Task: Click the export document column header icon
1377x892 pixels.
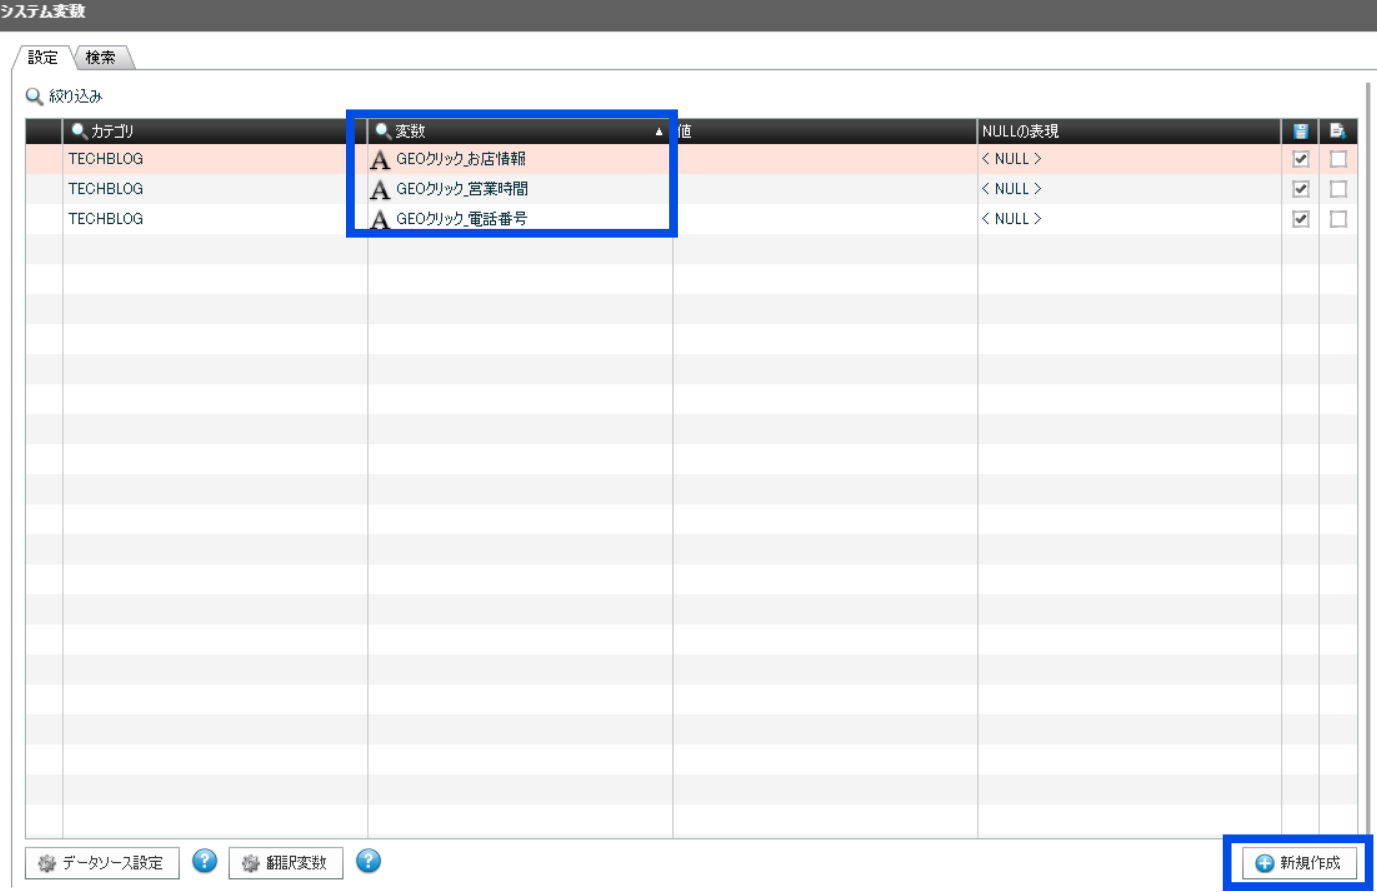Action: tap(1337, 131)
